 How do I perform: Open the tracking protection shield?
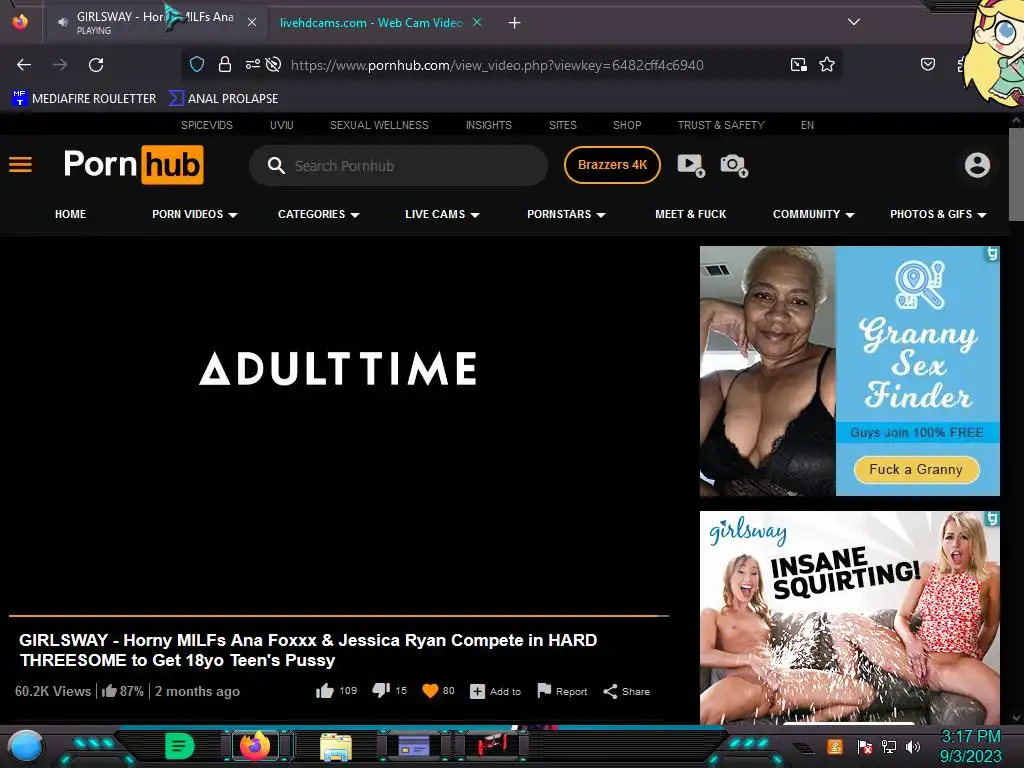(197, 64)
